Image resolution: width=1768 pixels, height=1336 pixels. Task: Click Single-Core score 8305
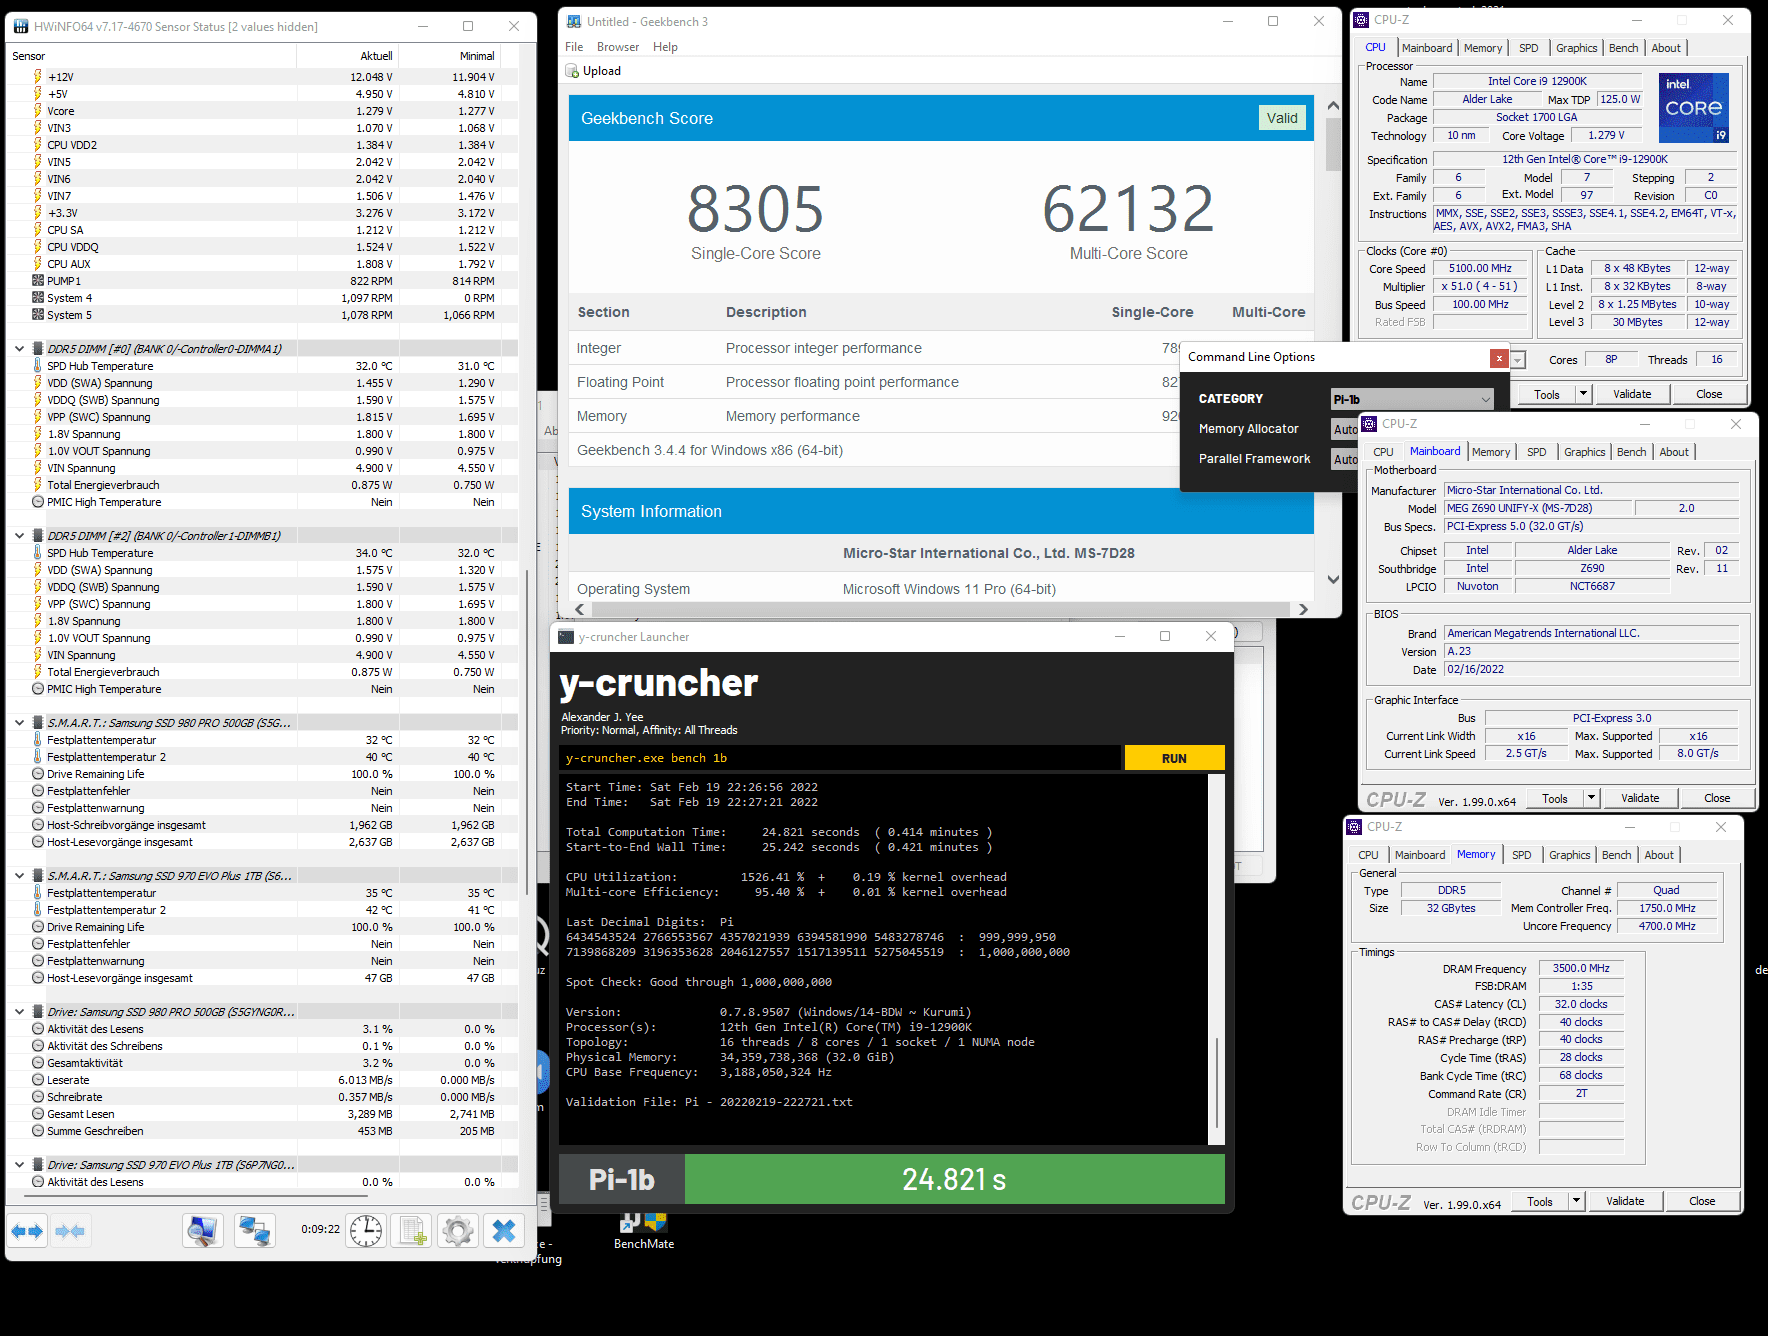tap(755, 209)
